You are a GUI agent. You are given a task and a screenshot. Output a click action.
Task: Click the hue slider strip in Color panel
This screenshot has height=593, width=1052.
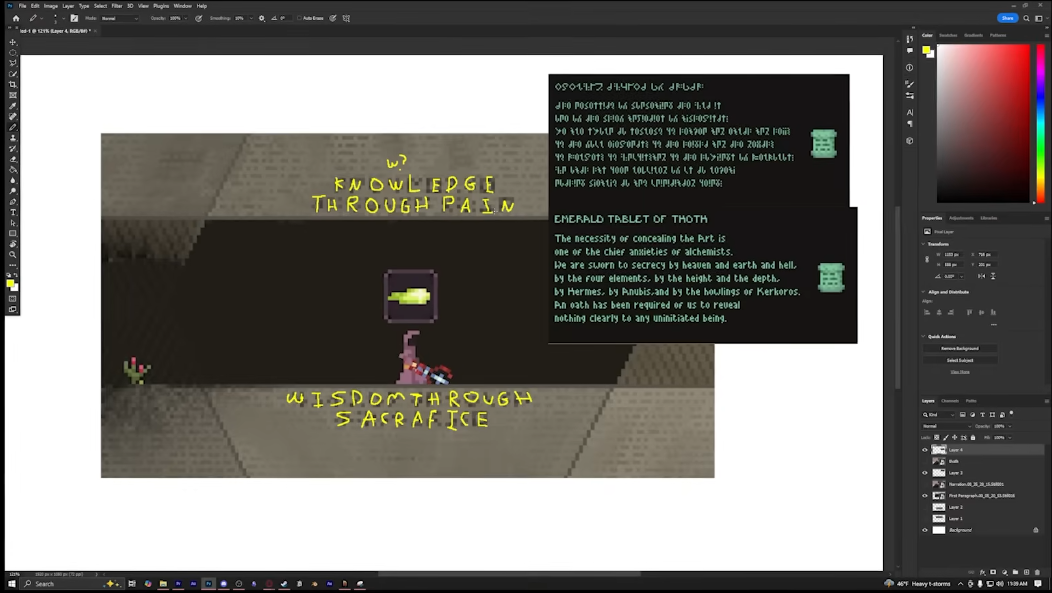(1040, 123)
